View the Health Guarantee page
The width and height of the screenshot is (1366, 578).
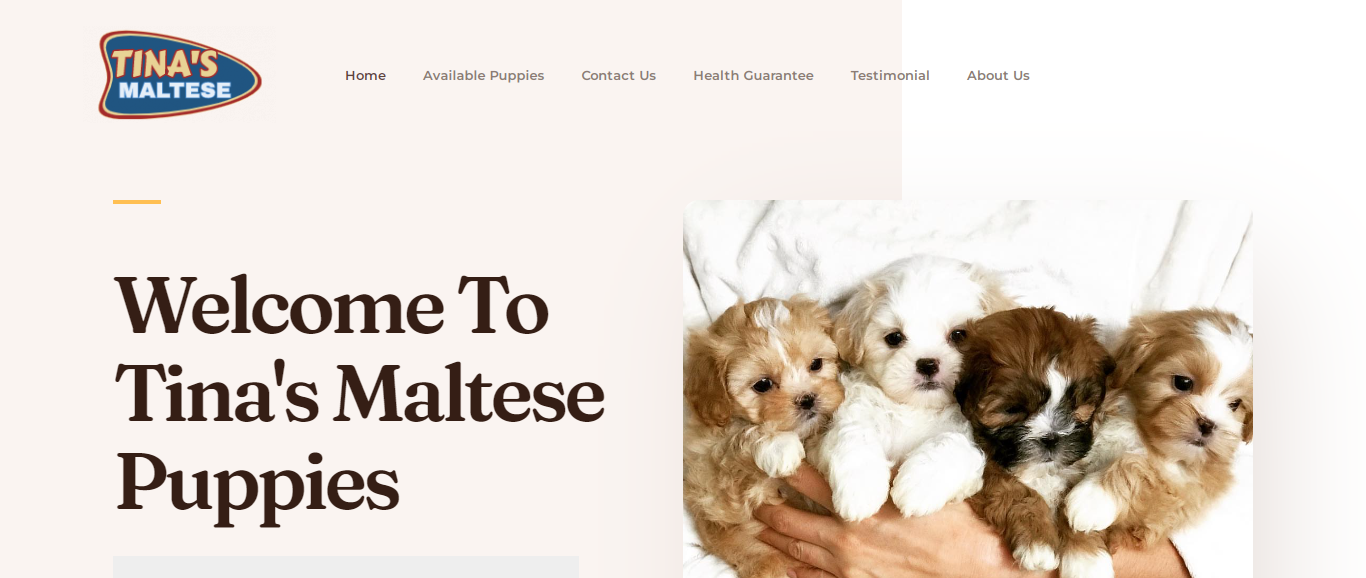tap(753, 76)
